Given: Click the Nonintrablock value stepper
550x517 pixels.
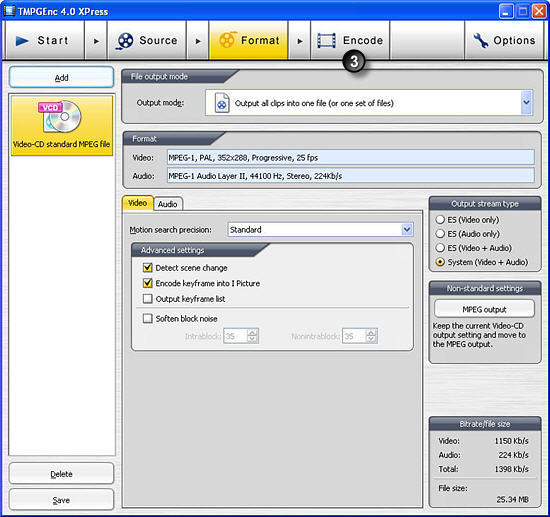Looking at the screenshot, I should coord(371,336).
